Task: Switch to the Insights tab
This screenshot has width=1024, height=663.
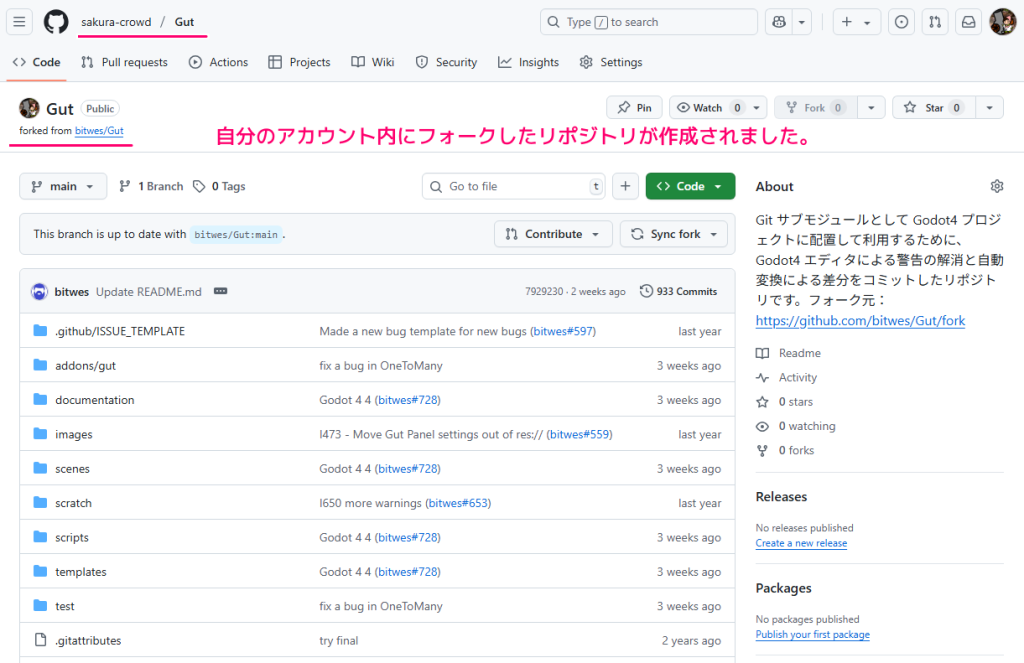Action: point(528,62)
